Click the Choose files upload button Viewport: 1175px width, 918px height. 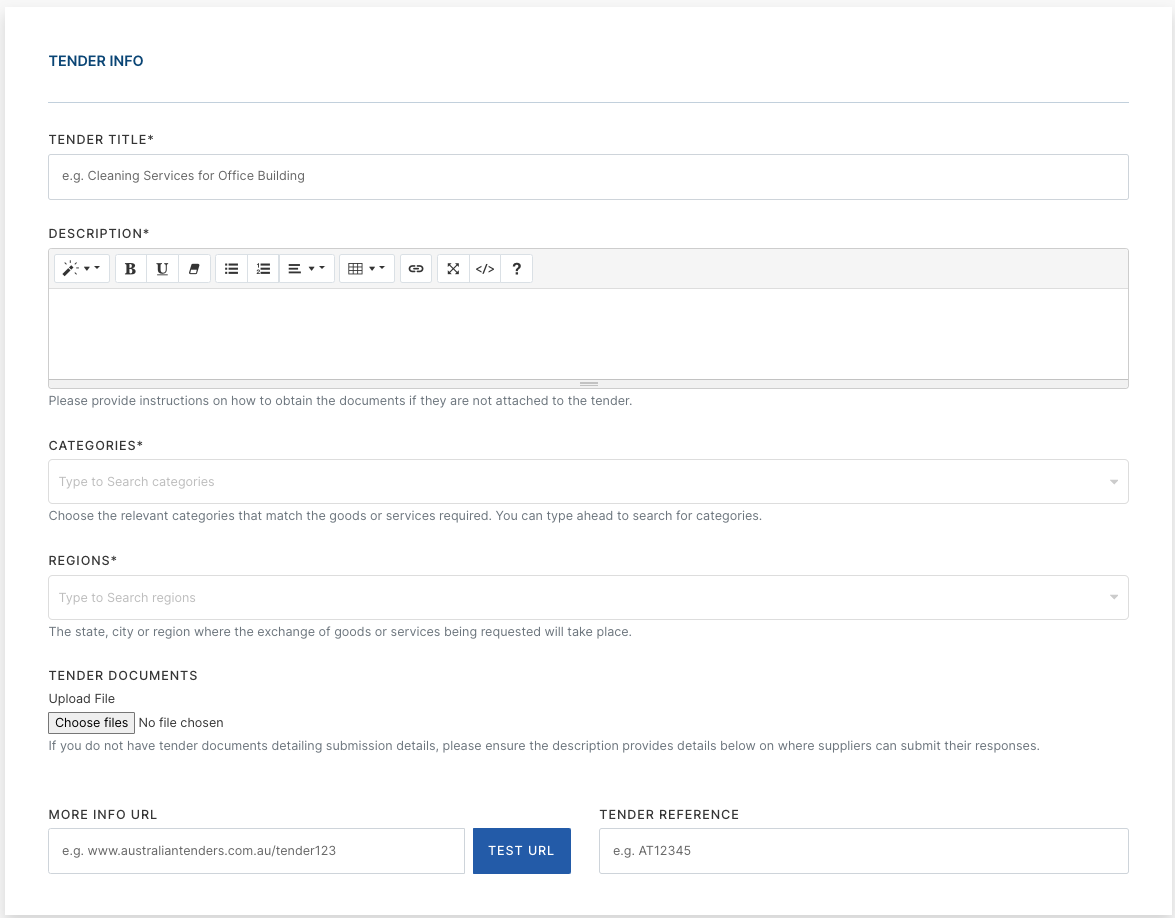(91, 723)
